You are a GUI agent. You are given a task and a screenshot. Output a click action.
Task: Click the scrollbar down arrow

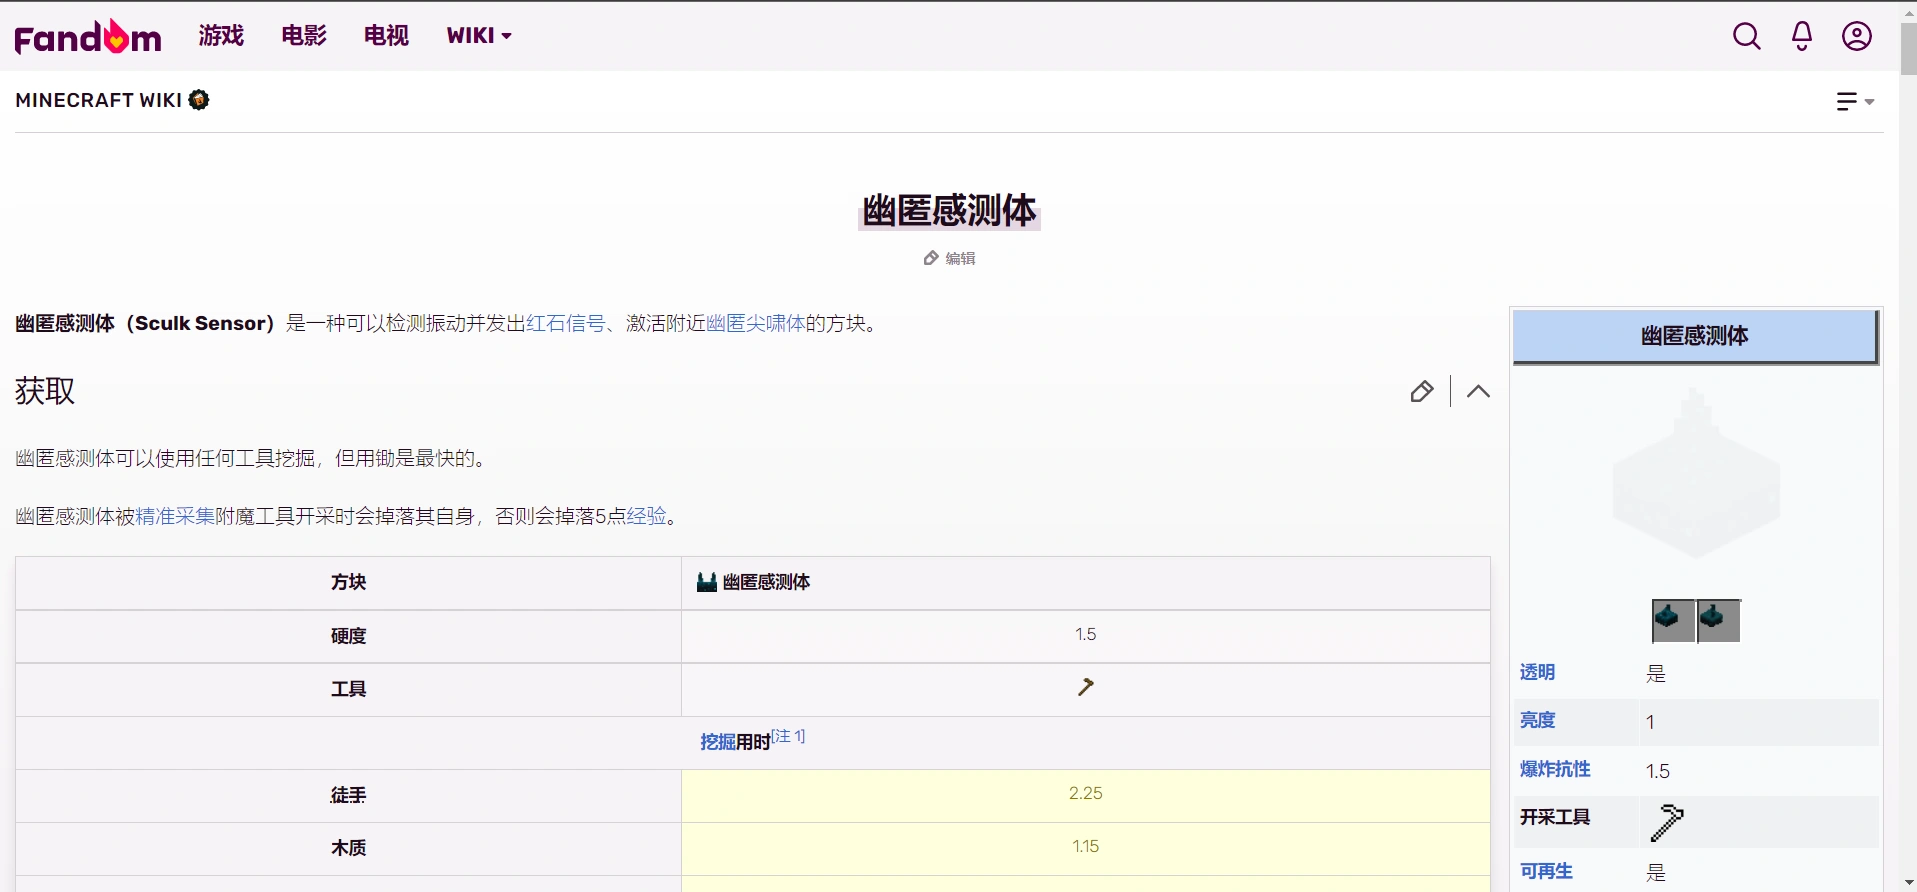click(x=1908, y=884)
